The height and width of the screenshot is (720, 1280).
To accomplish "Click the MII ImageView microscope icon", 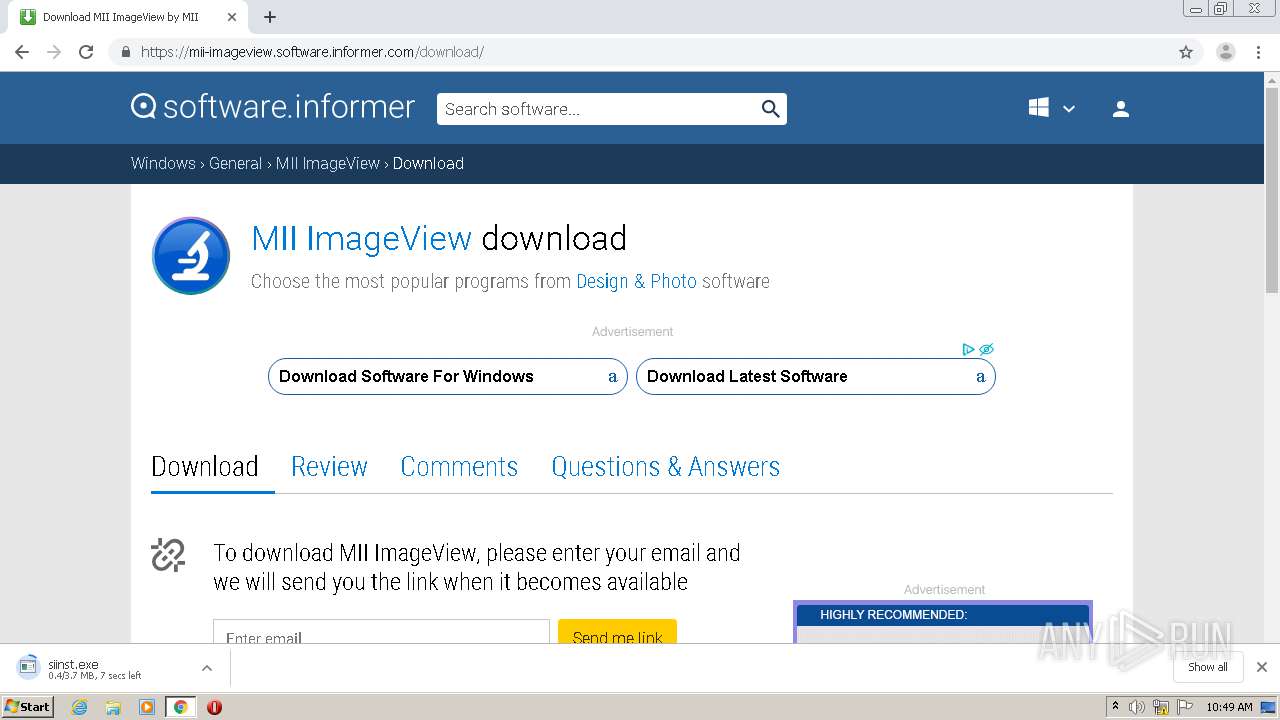I will (191, 256).
